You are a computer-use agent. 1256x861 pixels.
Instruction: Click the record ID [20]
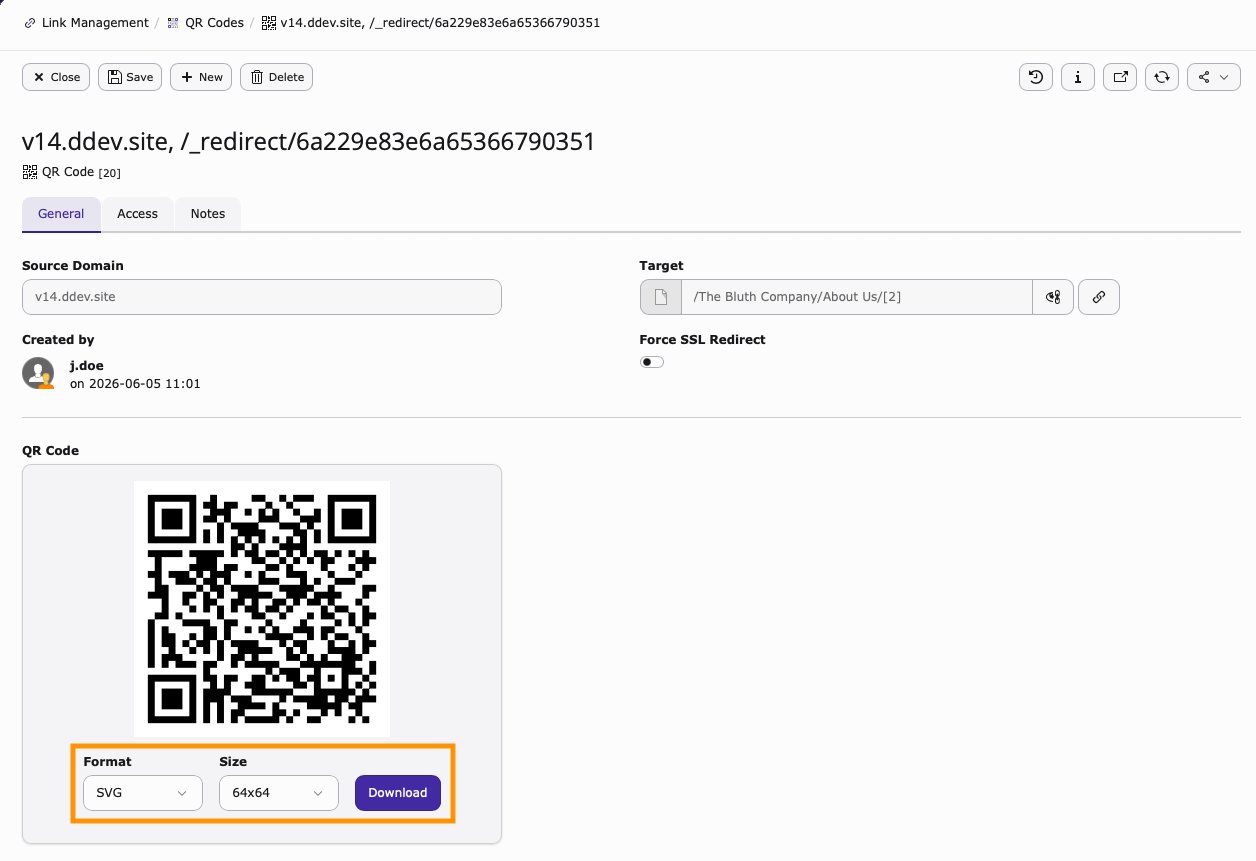[110, 173]
